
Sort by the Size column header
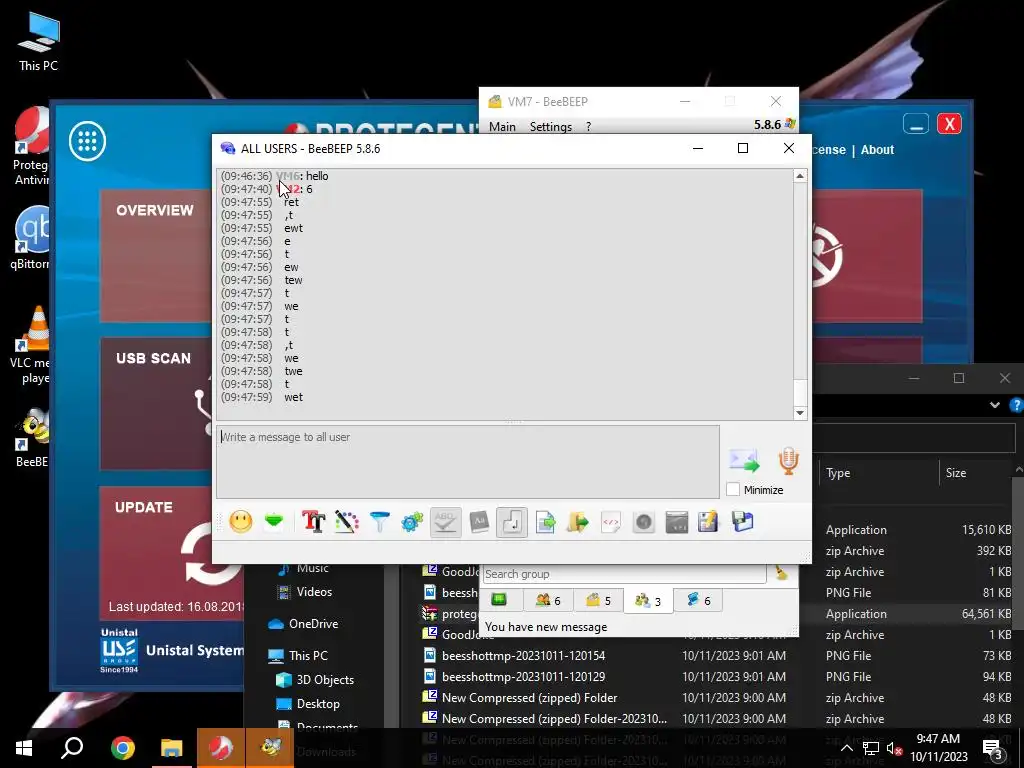(x=955, y=473)
